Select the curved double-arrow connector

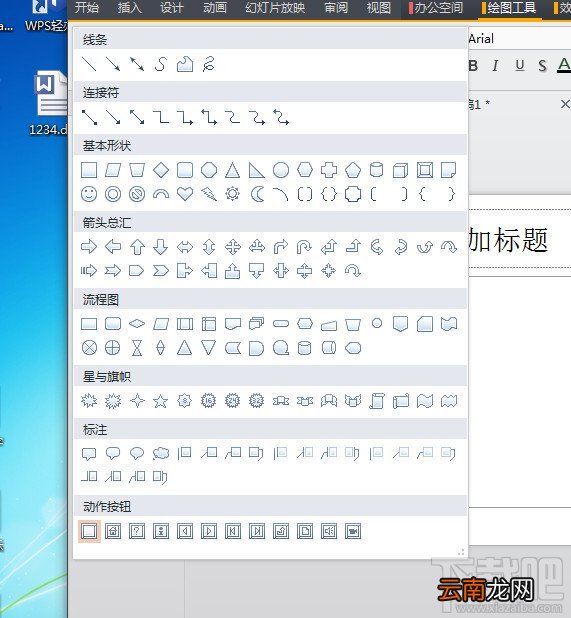281,117
